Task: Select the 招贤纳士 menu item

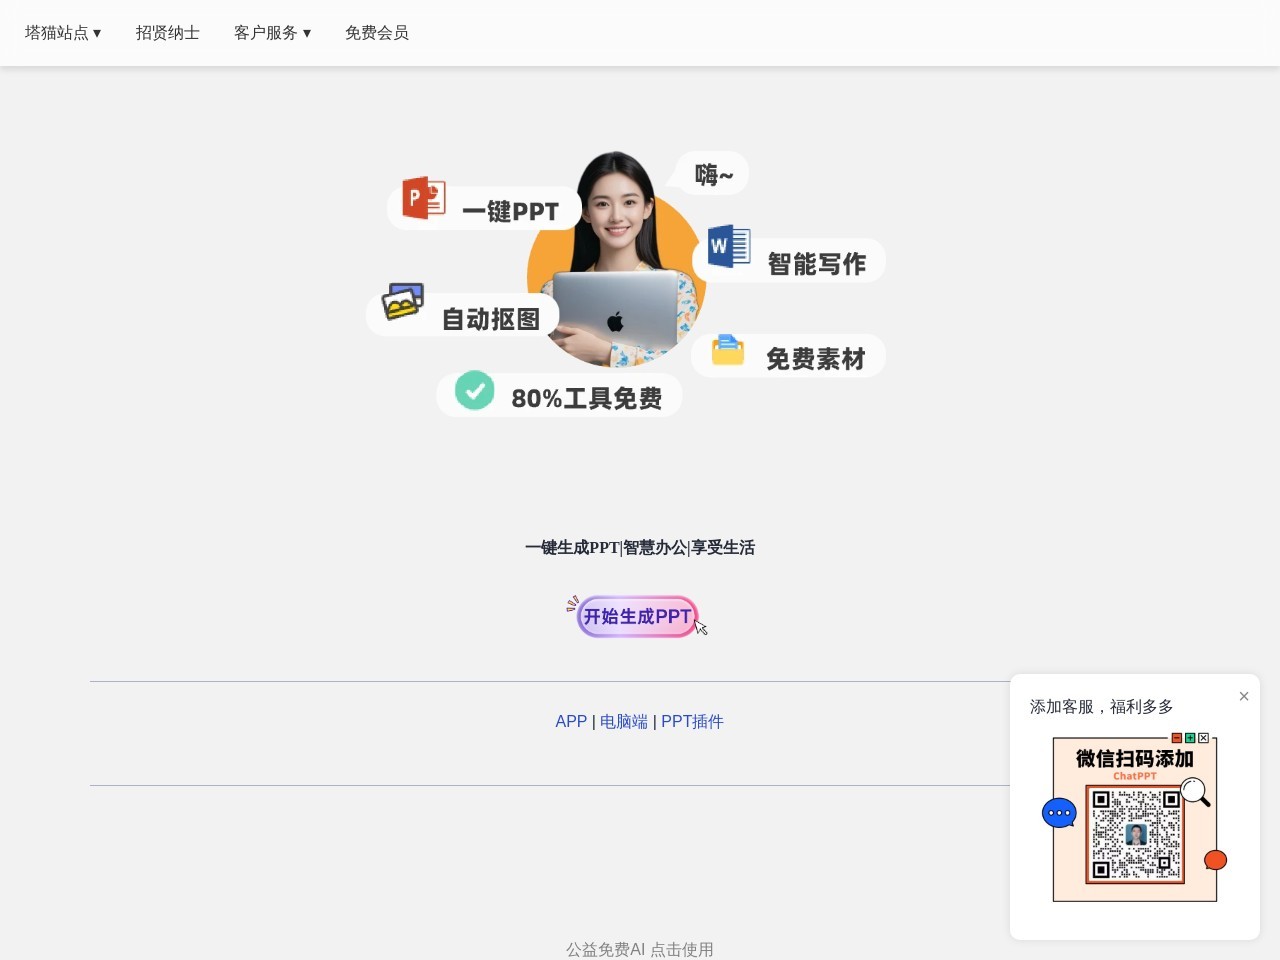Action: coord(167,32)
